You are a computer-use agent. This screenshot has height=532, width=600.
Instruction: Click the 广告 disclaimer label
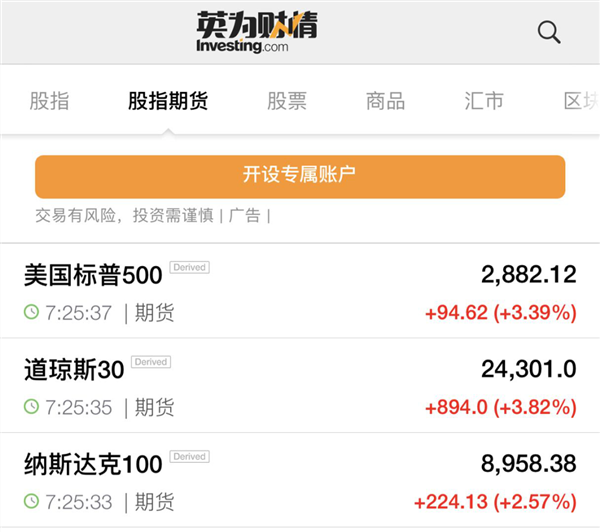(x=245, y=215)
